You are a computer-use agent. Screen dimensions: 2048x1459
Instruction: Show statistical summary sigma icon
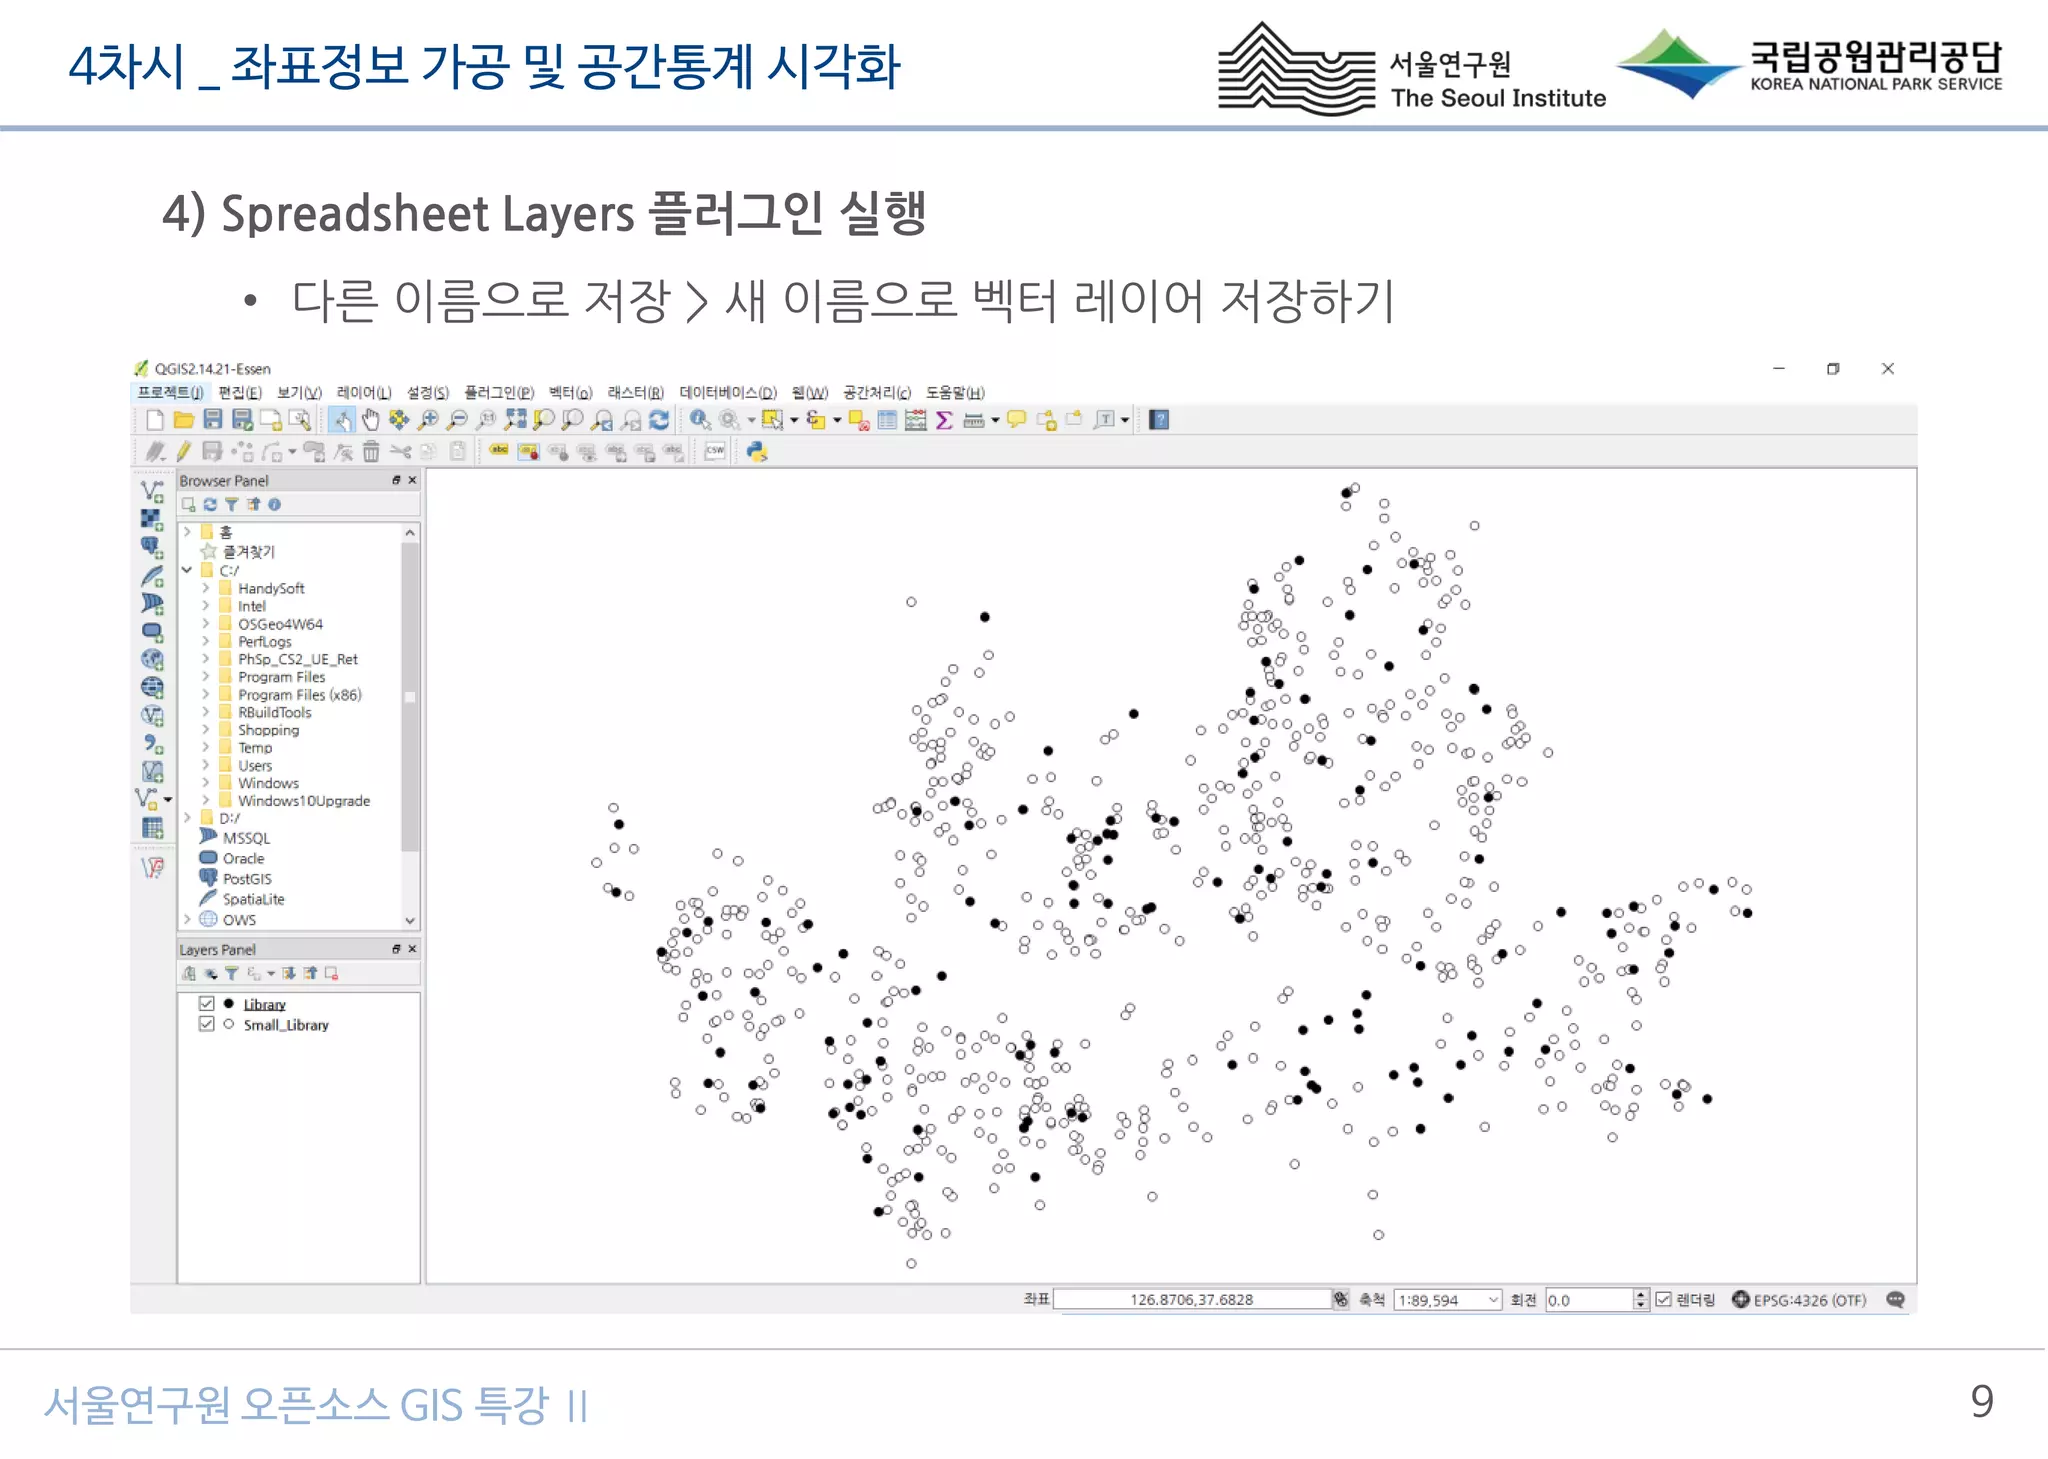944,420
